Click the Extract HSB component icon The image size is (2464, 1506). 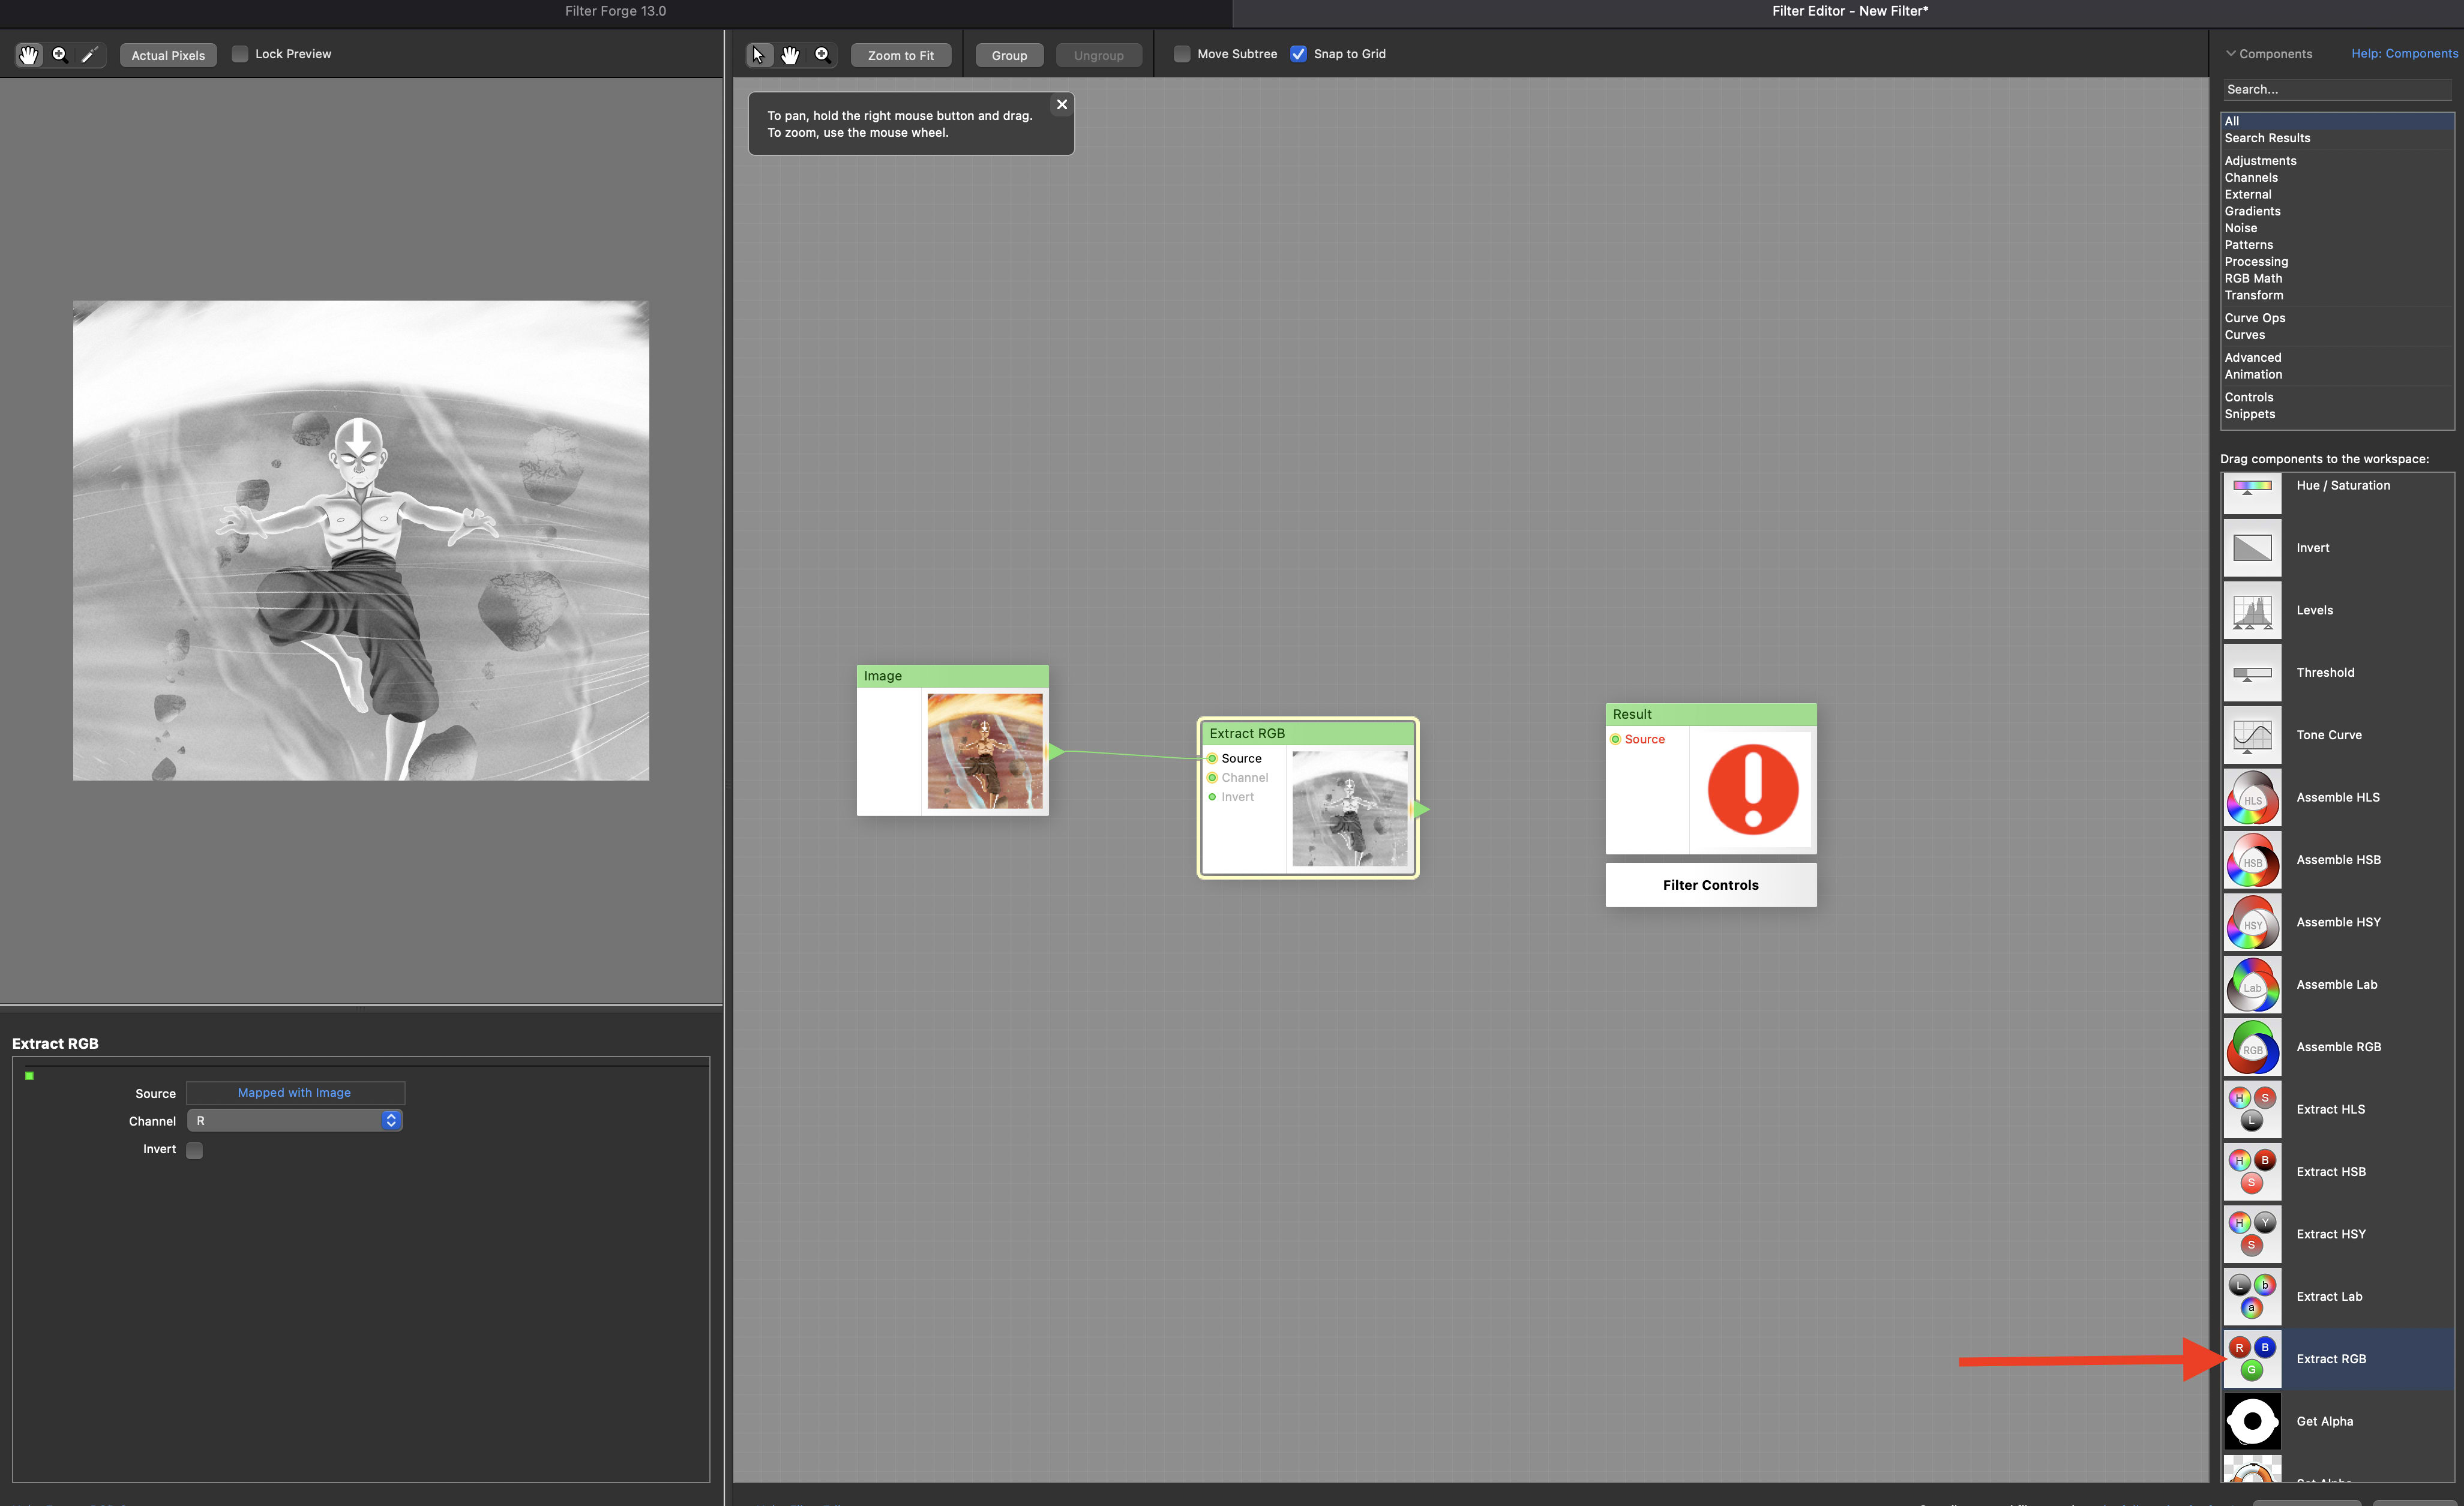(2252, 1172)
